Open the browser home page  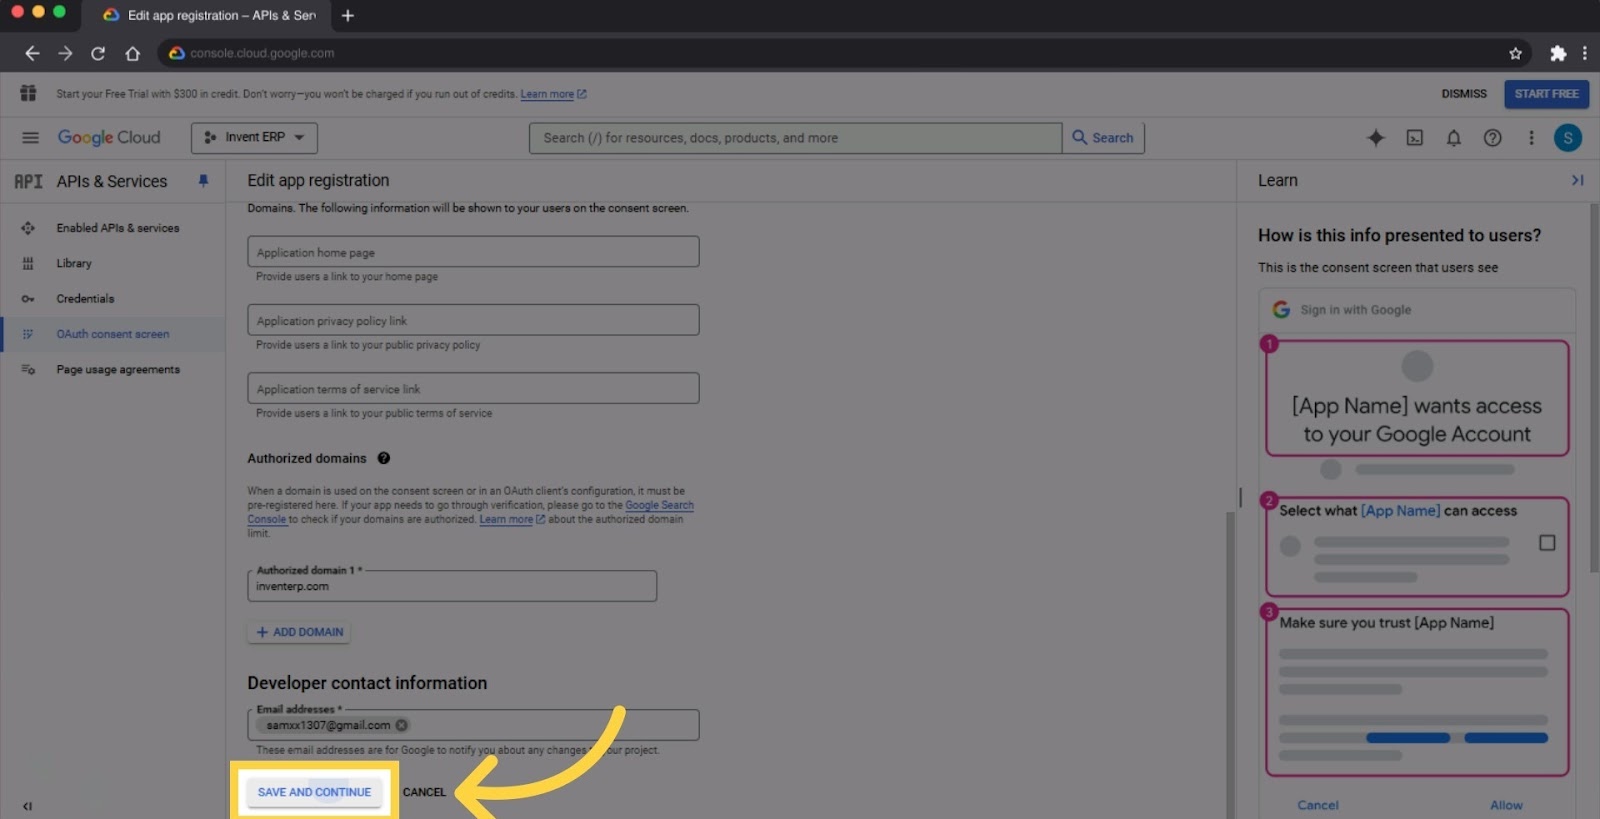(x=132, y=53)
